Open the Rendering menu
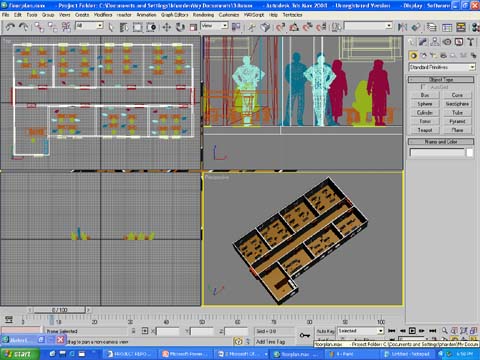 [x=203, y=15]
